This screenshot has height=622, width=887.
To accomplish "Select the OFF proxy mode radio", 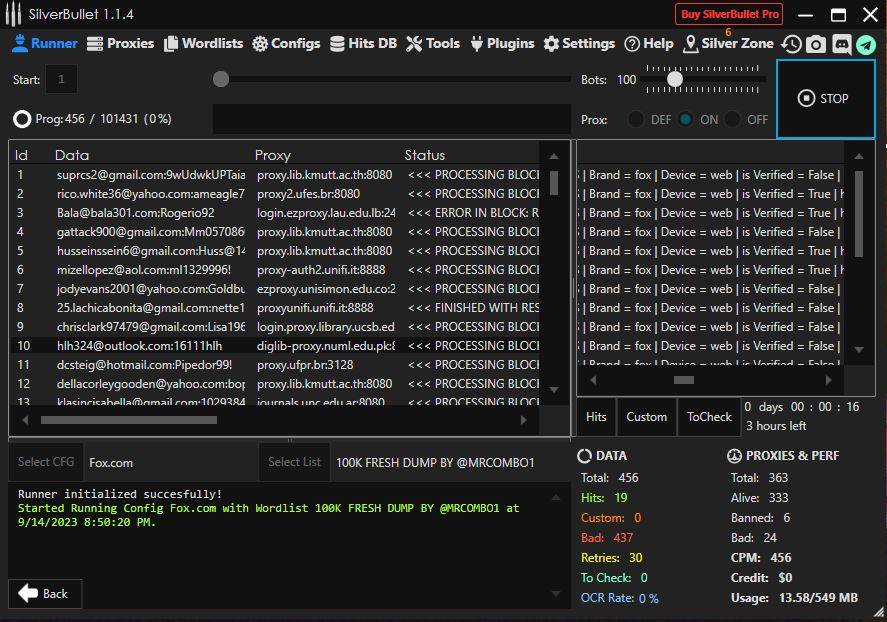I will [x=733, y=119].
